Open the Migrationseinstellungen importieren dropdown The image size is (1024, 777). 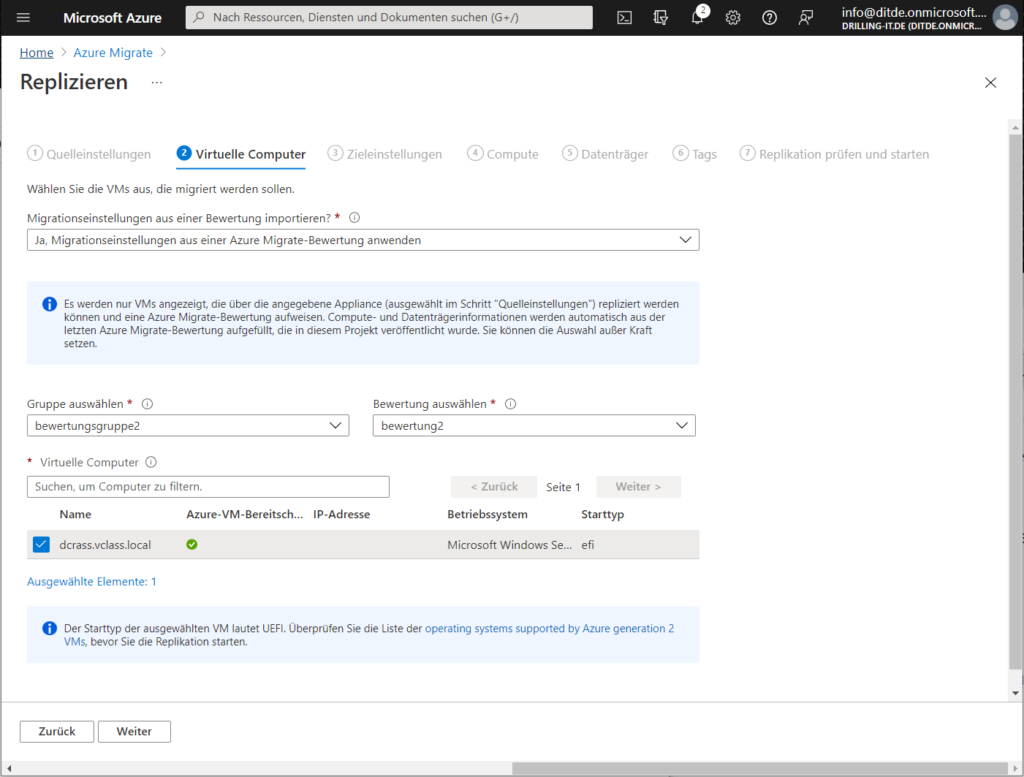[x=363, y=240]
